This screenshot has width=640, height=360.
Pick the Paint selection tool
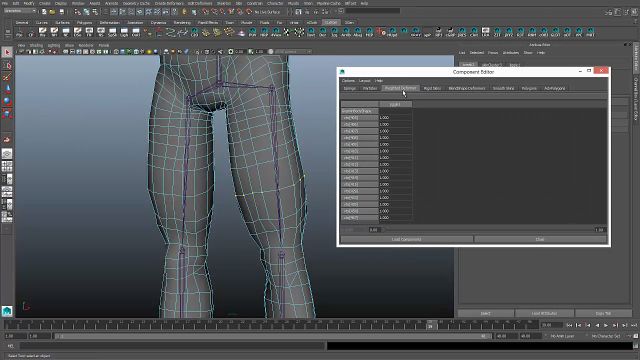[x=7, y=78]
